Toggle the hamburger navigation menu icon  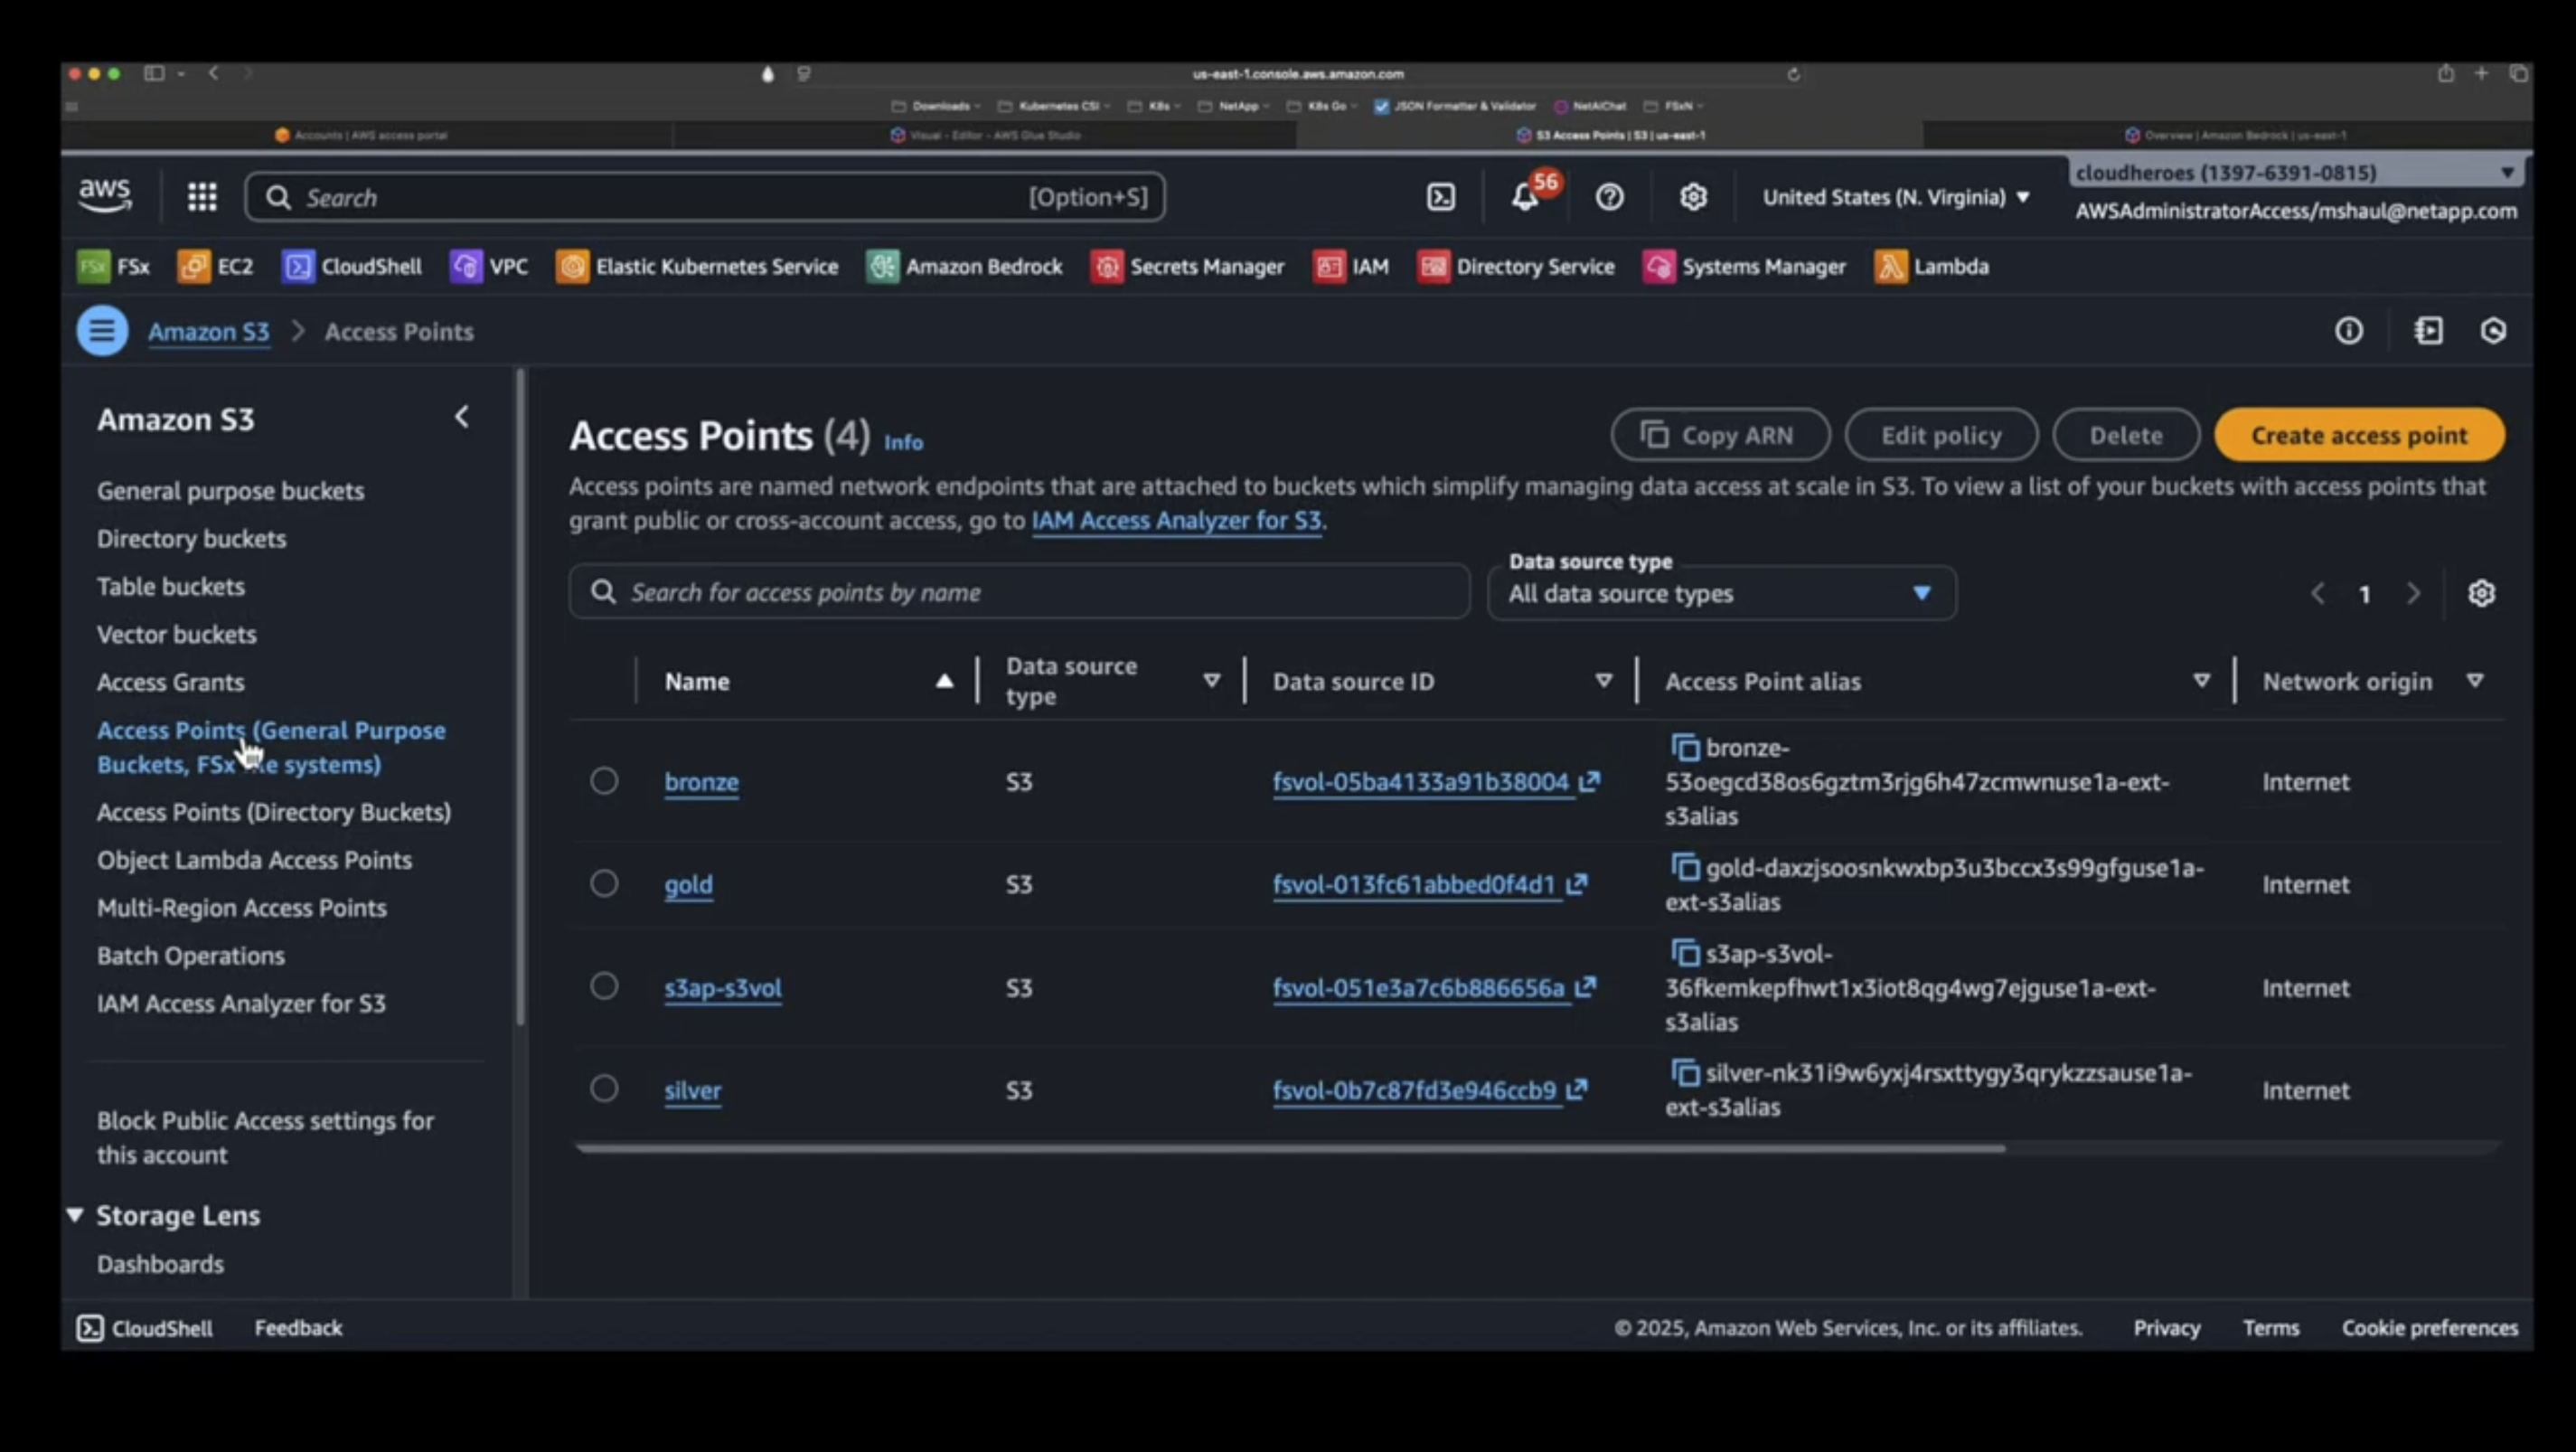point(102,331)
